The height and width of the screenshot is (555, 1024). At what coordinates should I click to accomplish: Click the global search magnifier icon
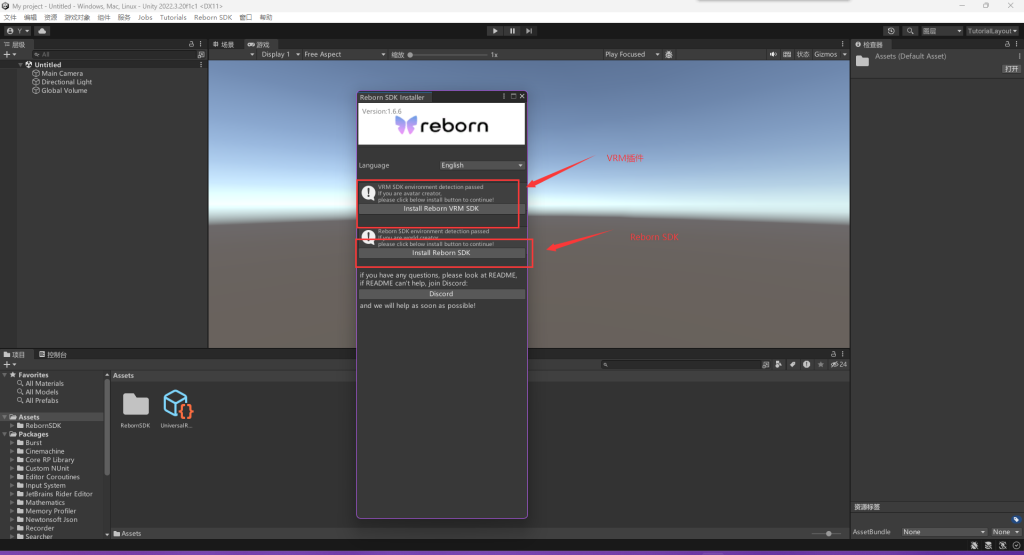click(910, 31)
